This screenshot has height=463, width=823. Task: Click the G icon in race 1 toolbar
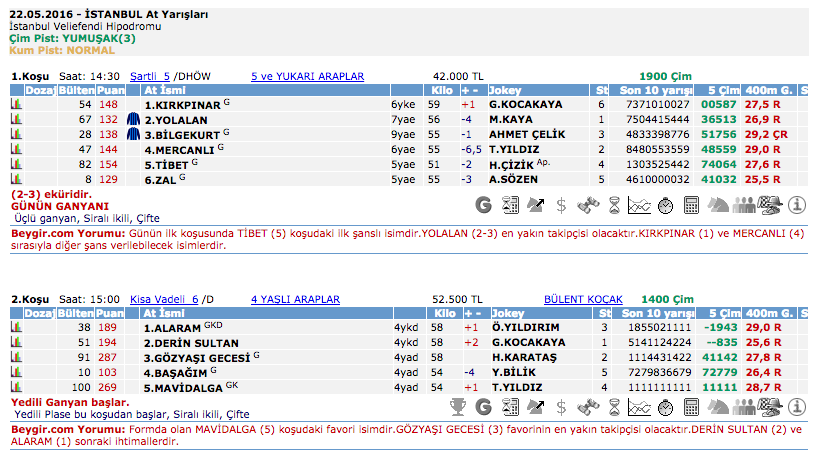point(484,206)
